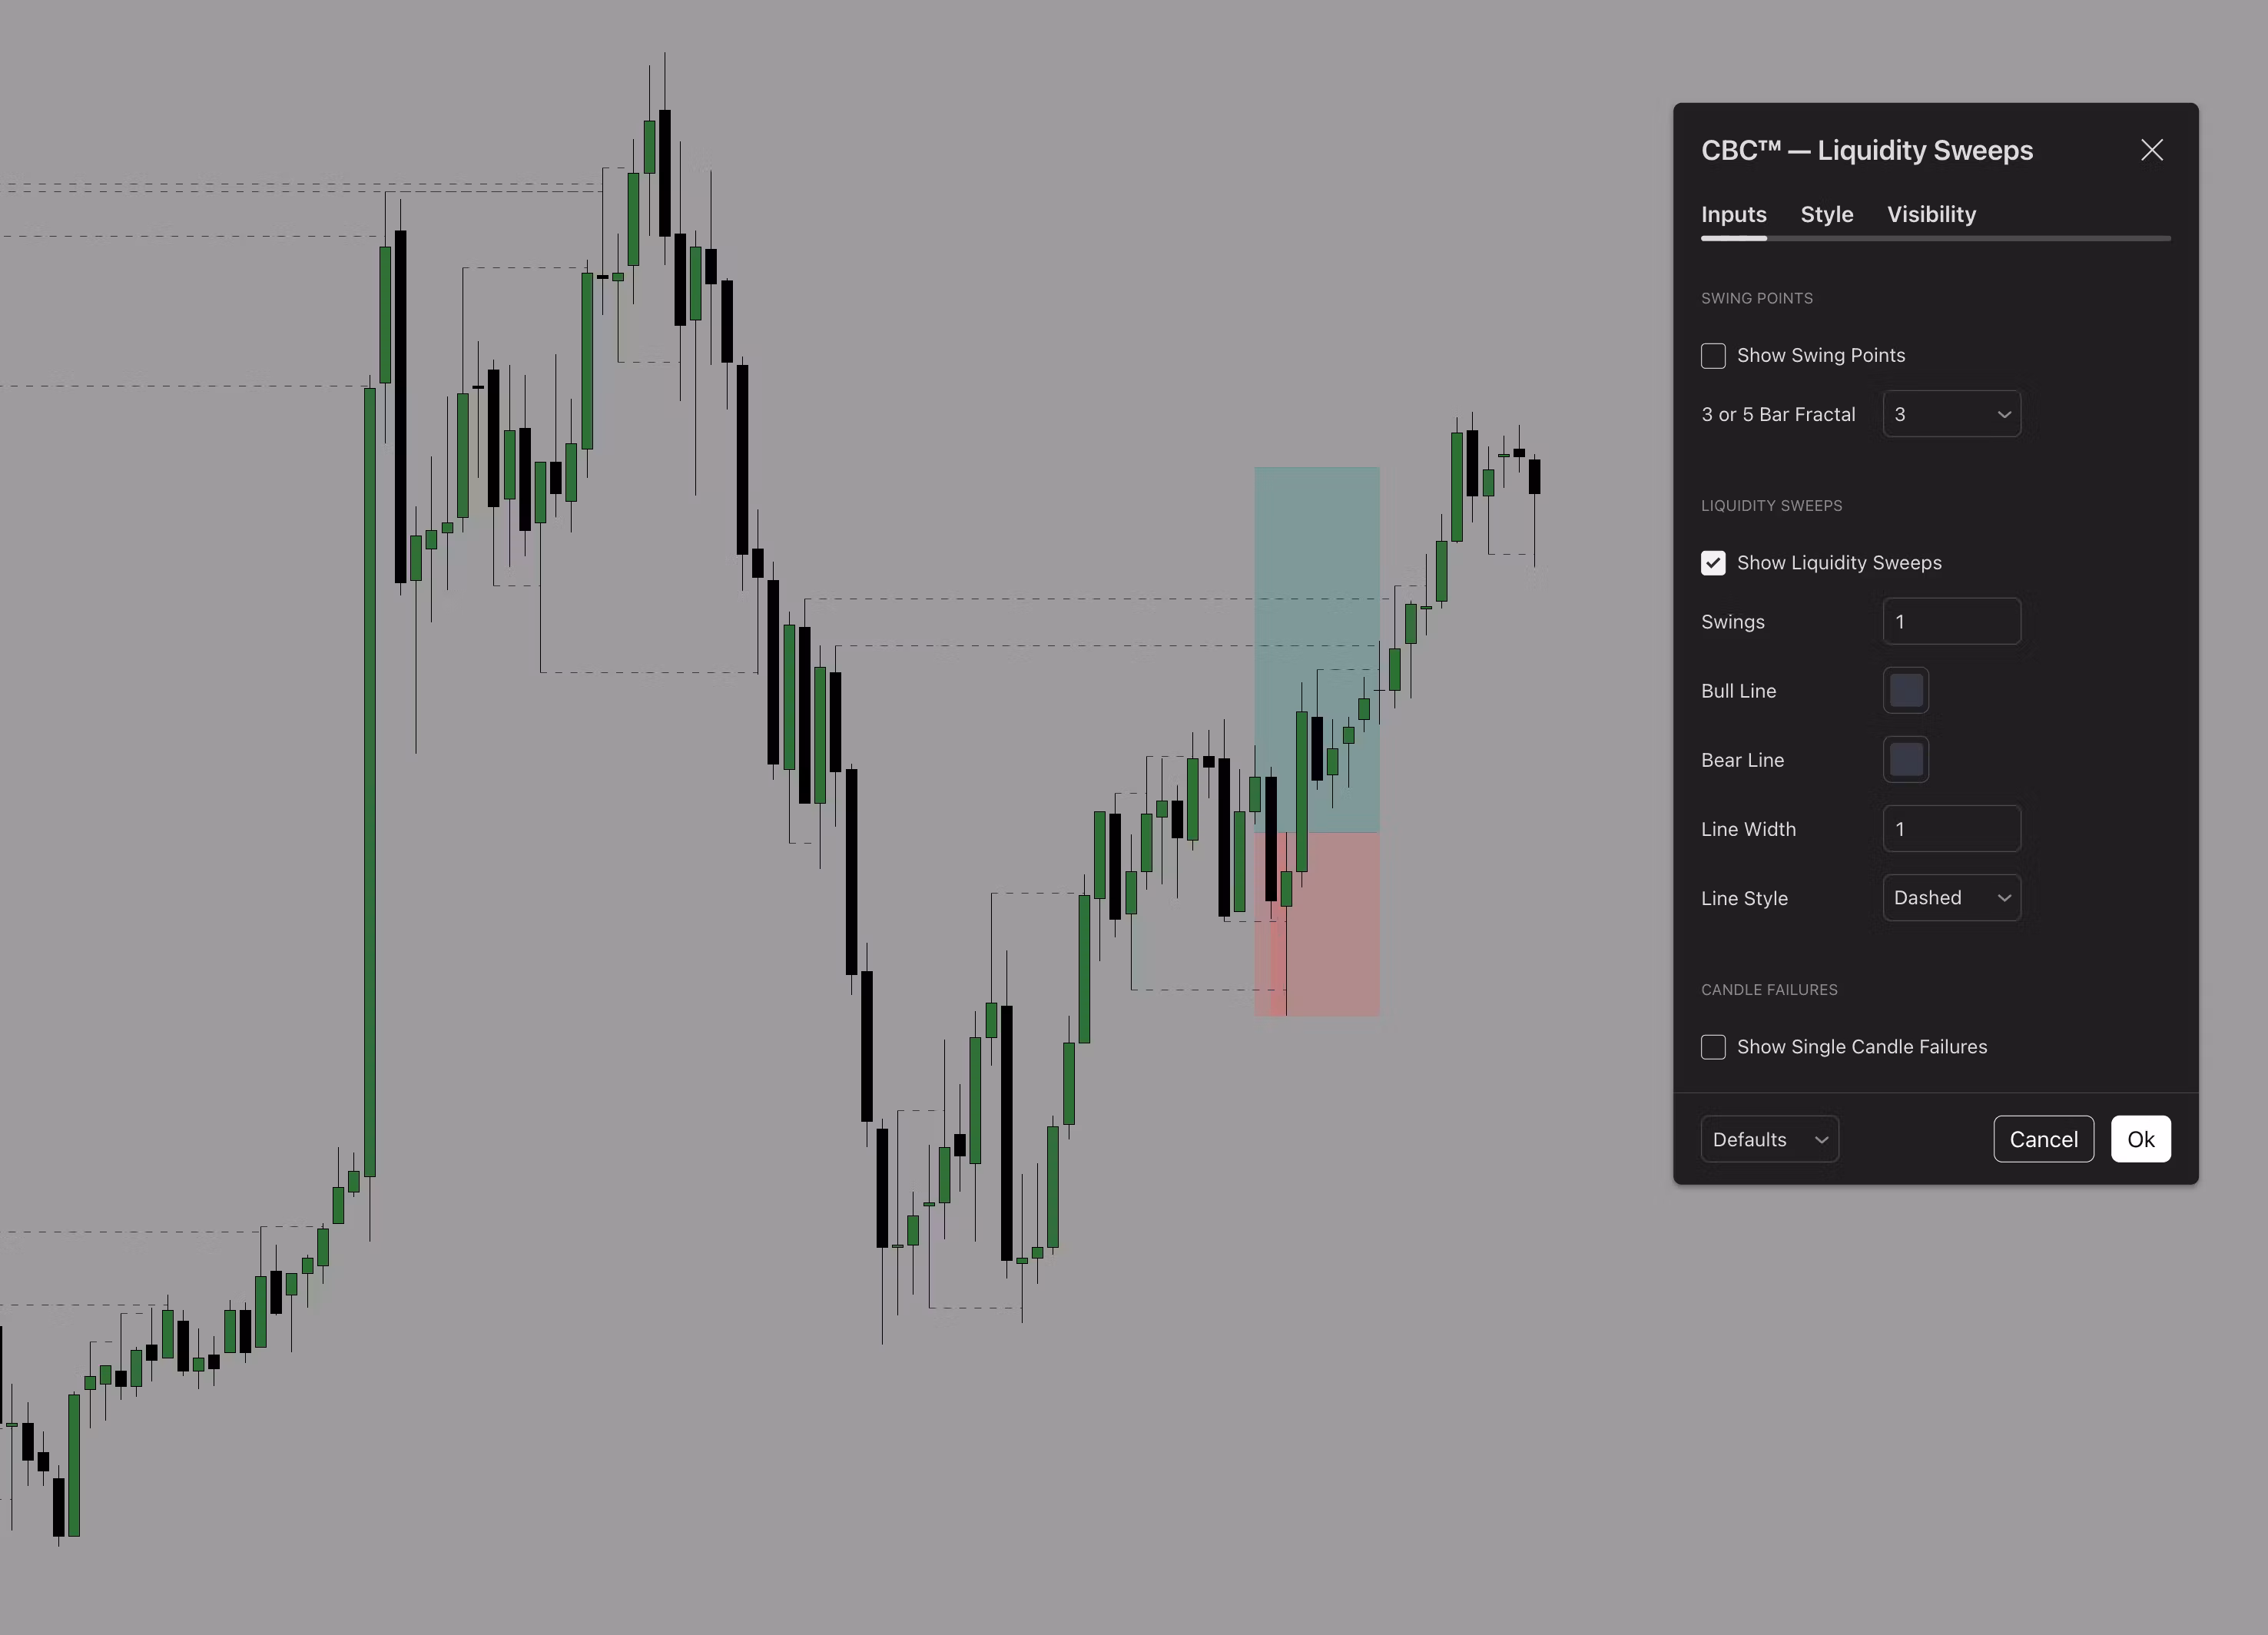Switch to the Visibility tab
This screenshot has height=1635, width=2268.
(1931, 214)
